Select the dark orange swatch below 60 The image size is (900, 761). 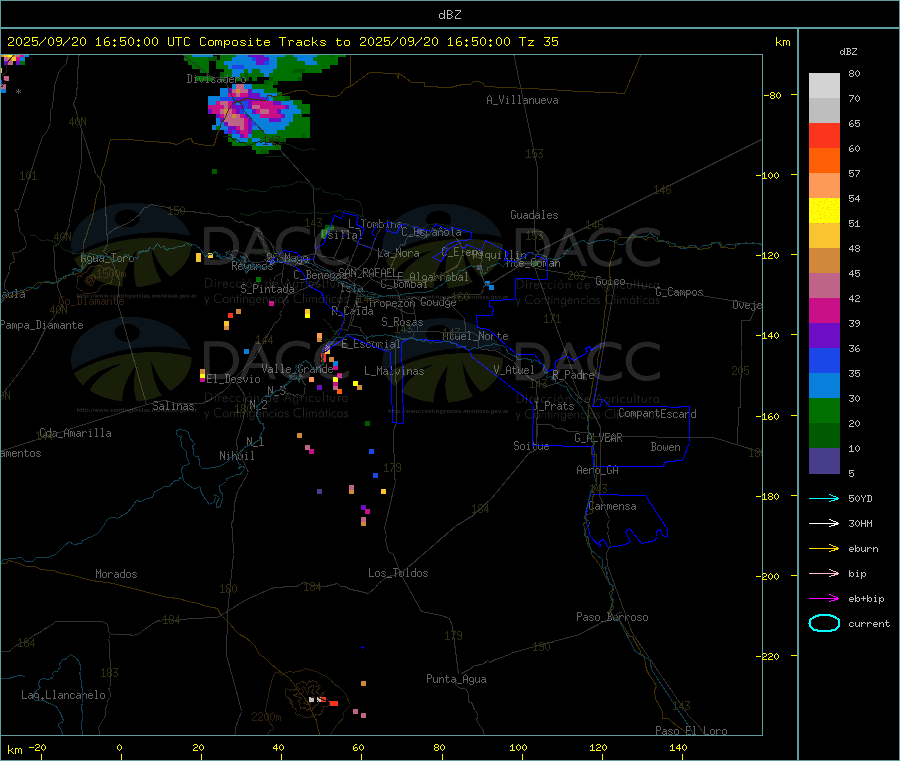(x=824, y=161)
